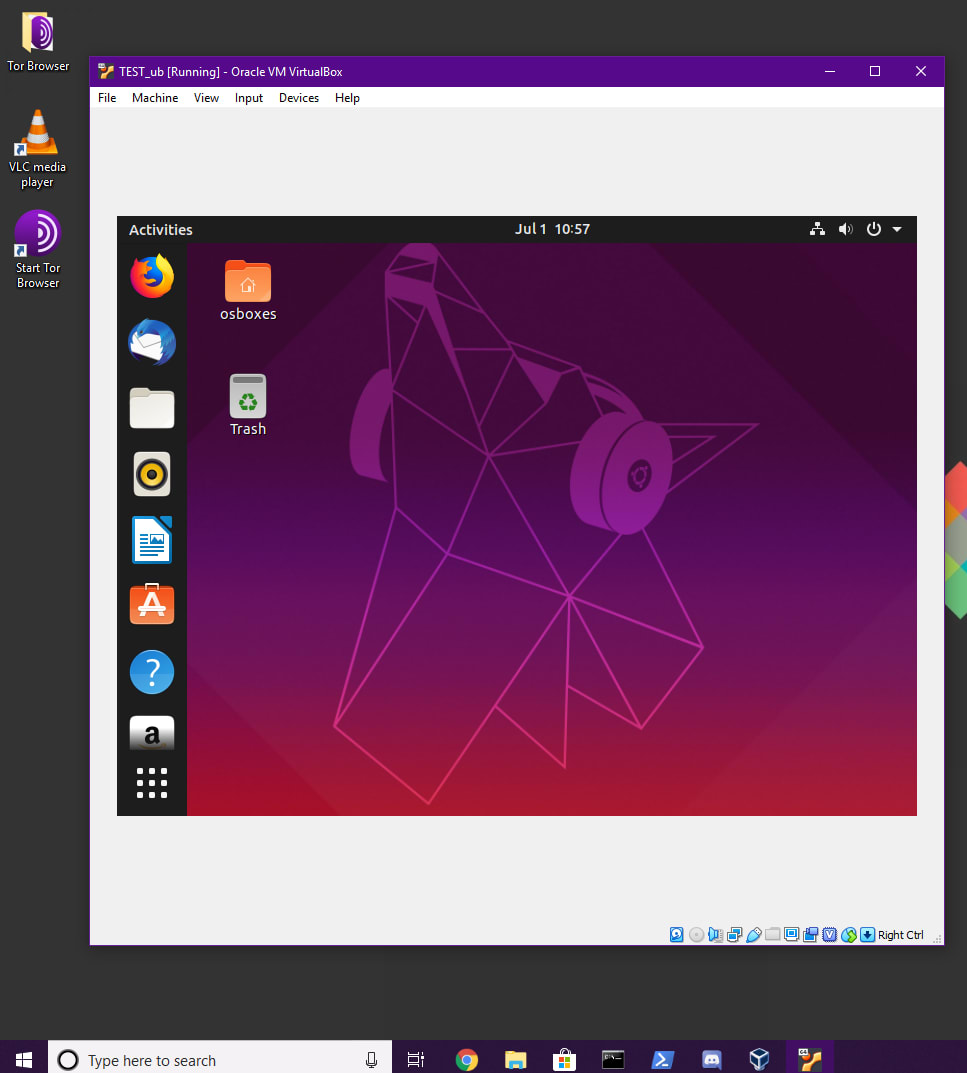Open PowerShell from the taskbar
Image resolution: width=967 pixels, height=1073 pixels.
point(662,1060)
